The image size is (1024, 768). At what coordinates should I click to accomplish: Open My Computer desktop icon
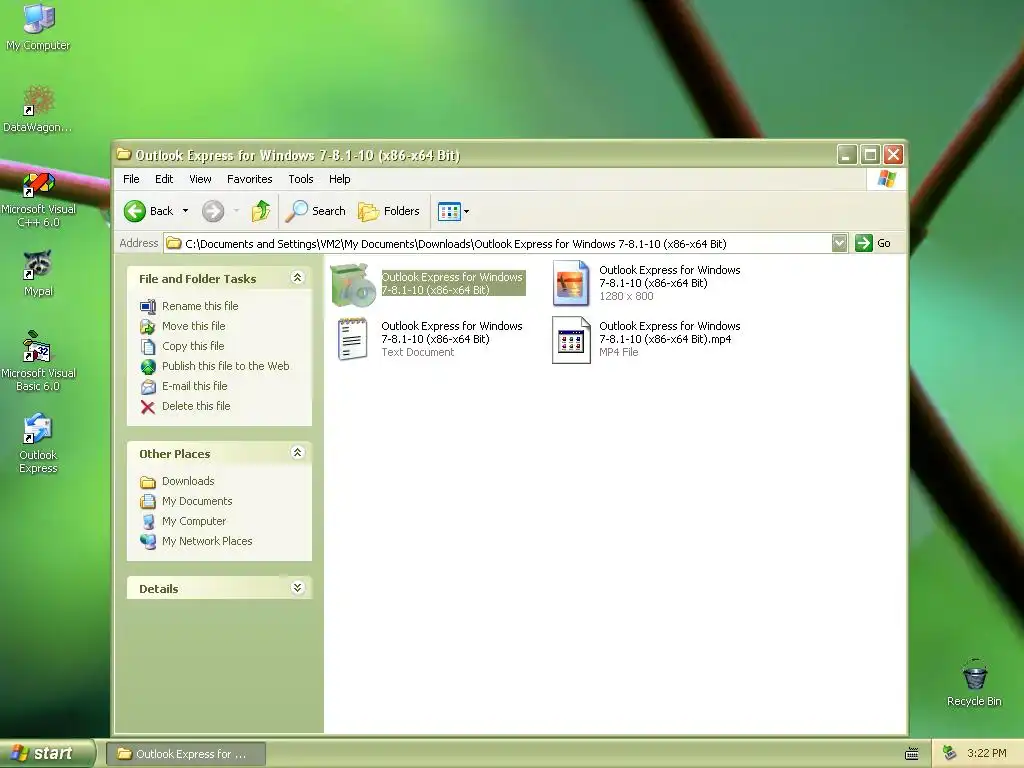point(39,28)
